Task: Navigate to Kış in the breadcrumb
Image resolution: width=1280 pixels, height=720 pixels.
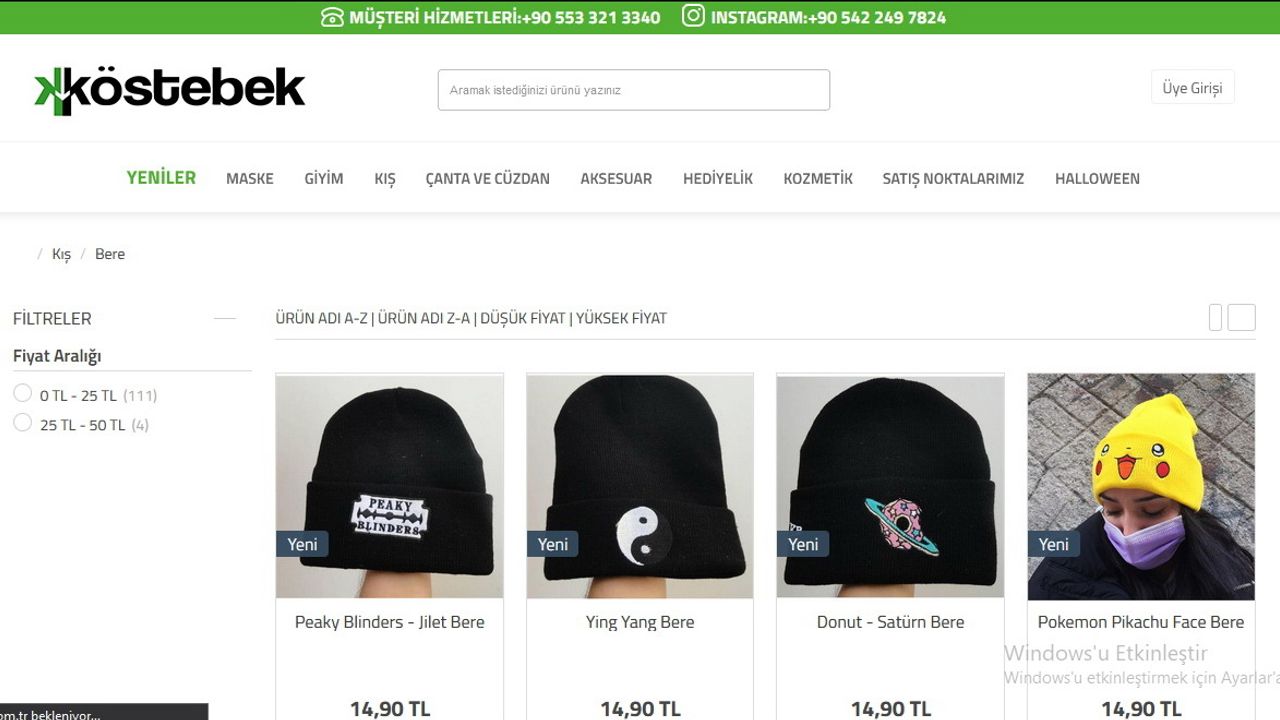Action: tap(62, 254)
